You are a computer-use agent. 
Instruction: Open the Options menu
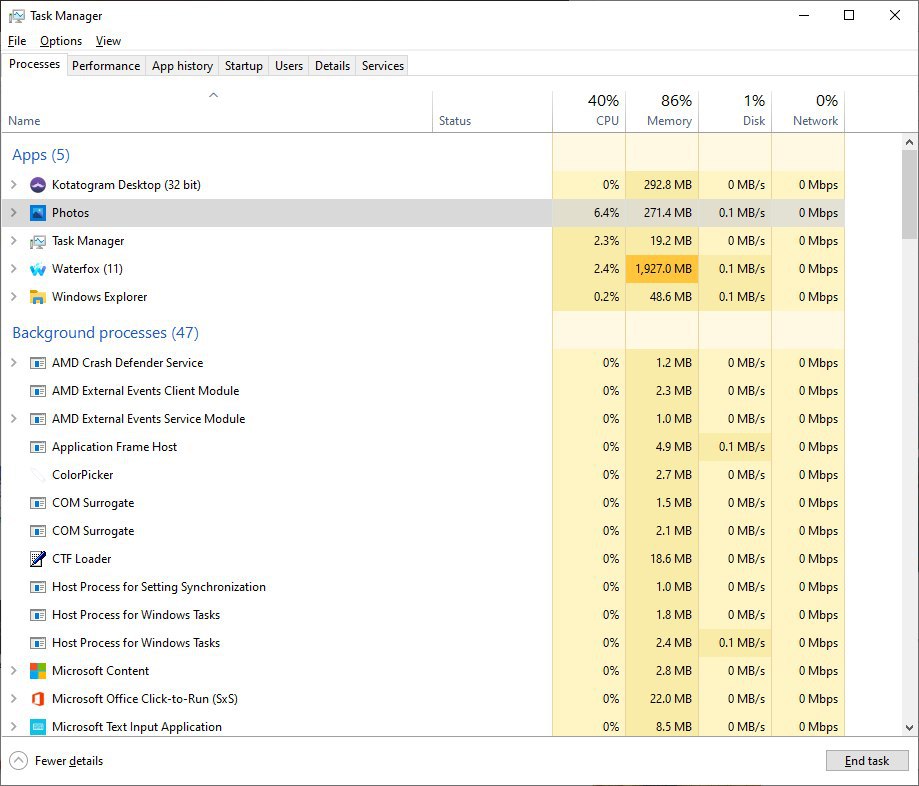61,41
